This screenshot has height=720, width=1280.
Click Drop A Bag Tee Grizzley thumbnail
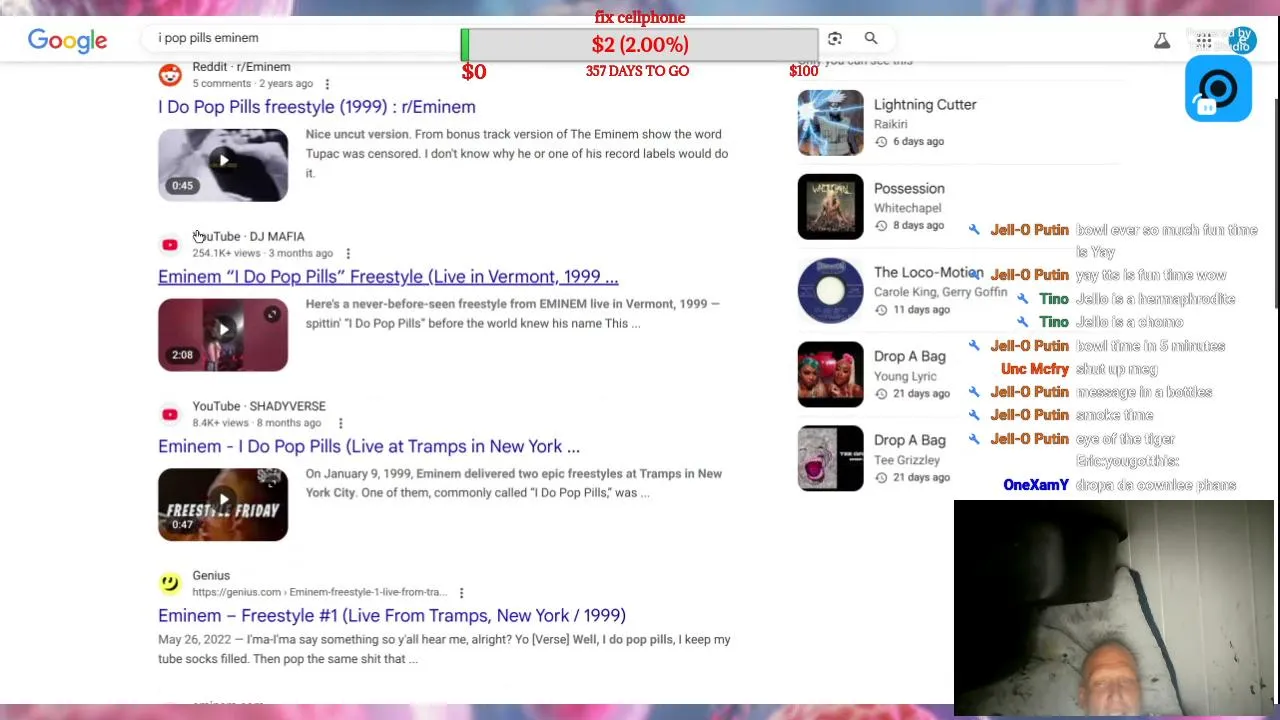coord(830,459)
